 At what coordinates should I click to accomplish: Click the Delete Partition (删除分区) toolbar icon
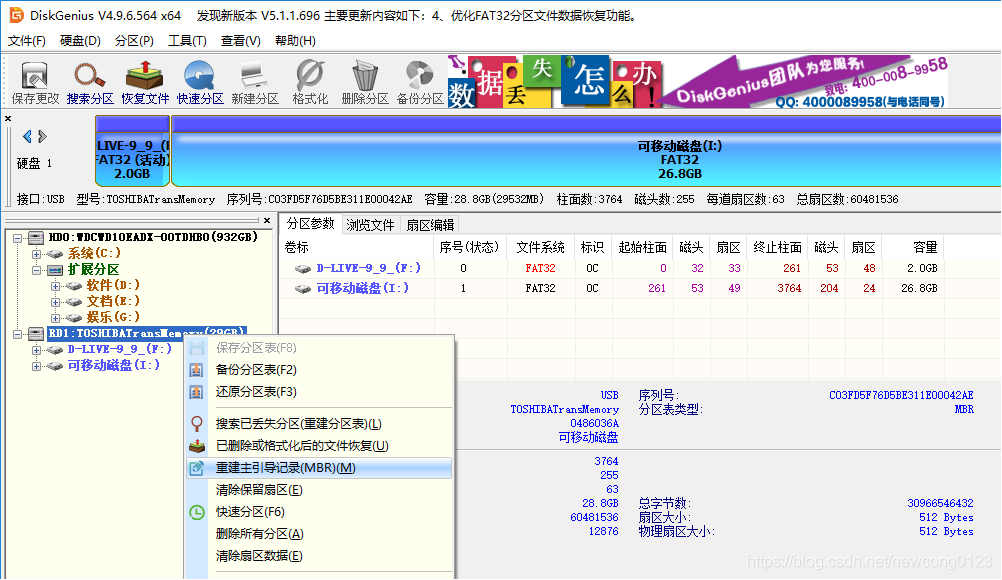(365, 82)
